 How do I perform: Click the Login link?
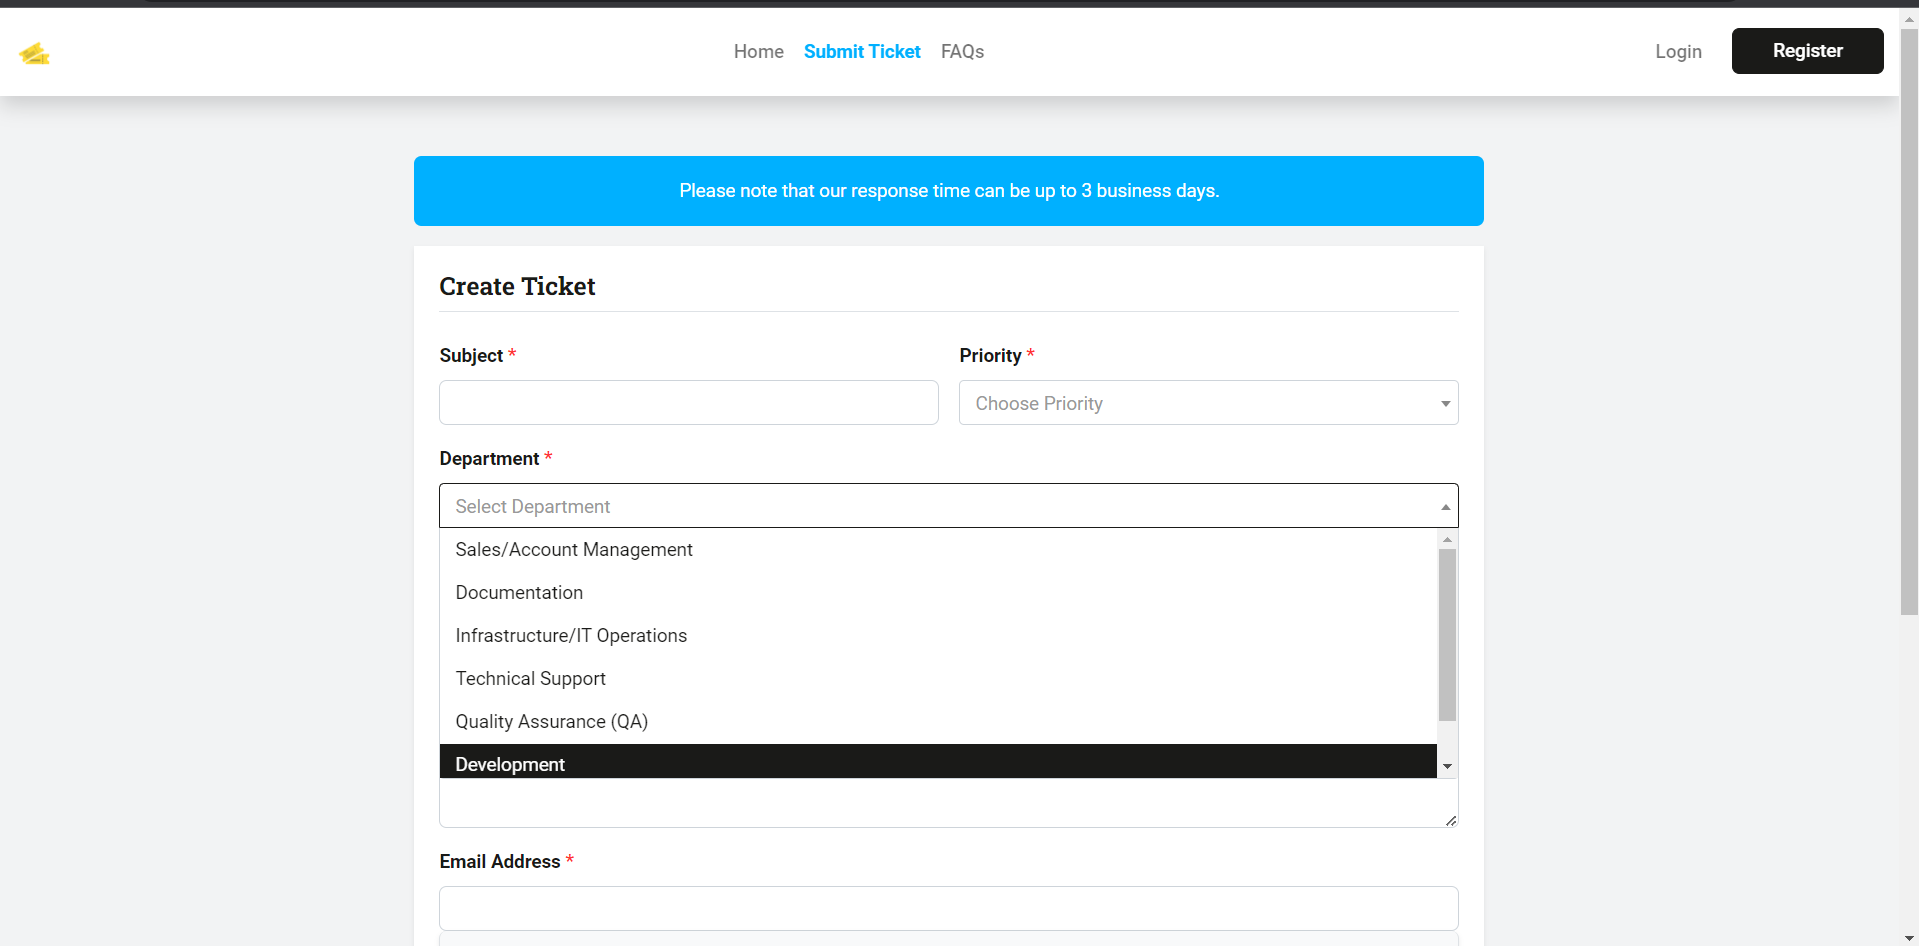click(1678, 51)
